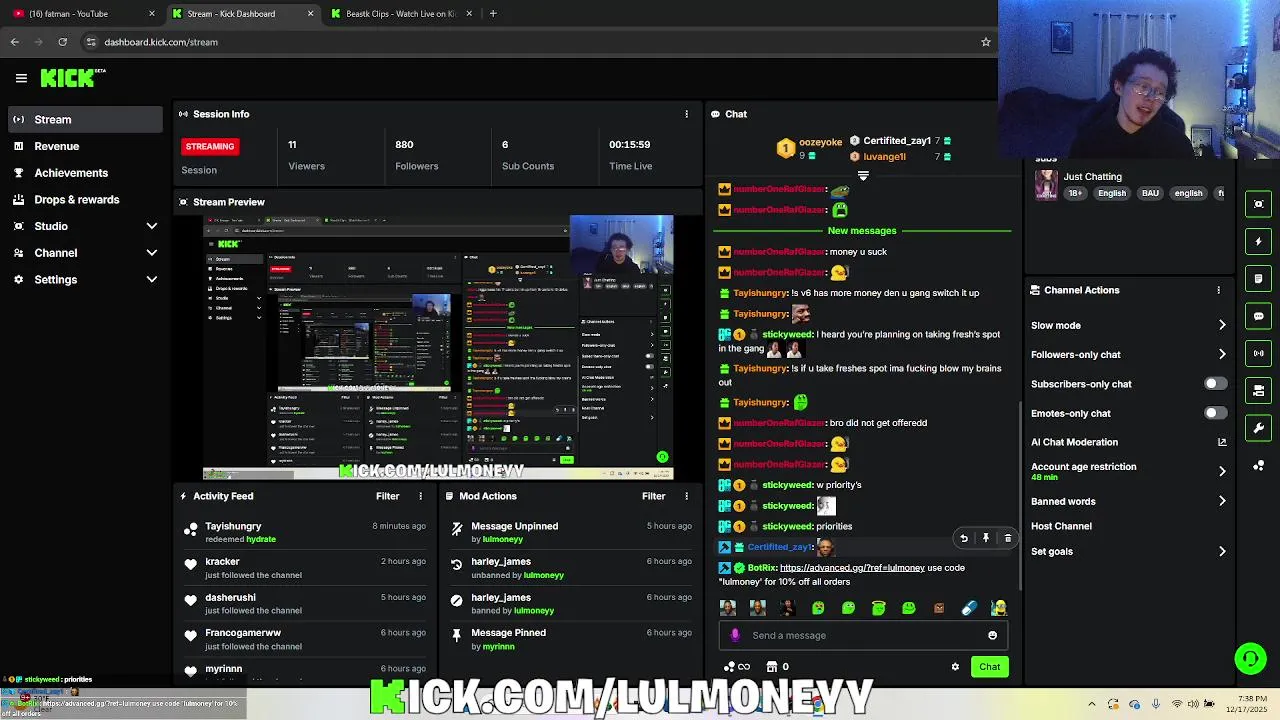Open Activity Feed three-dot options

(x=420, y=496)
